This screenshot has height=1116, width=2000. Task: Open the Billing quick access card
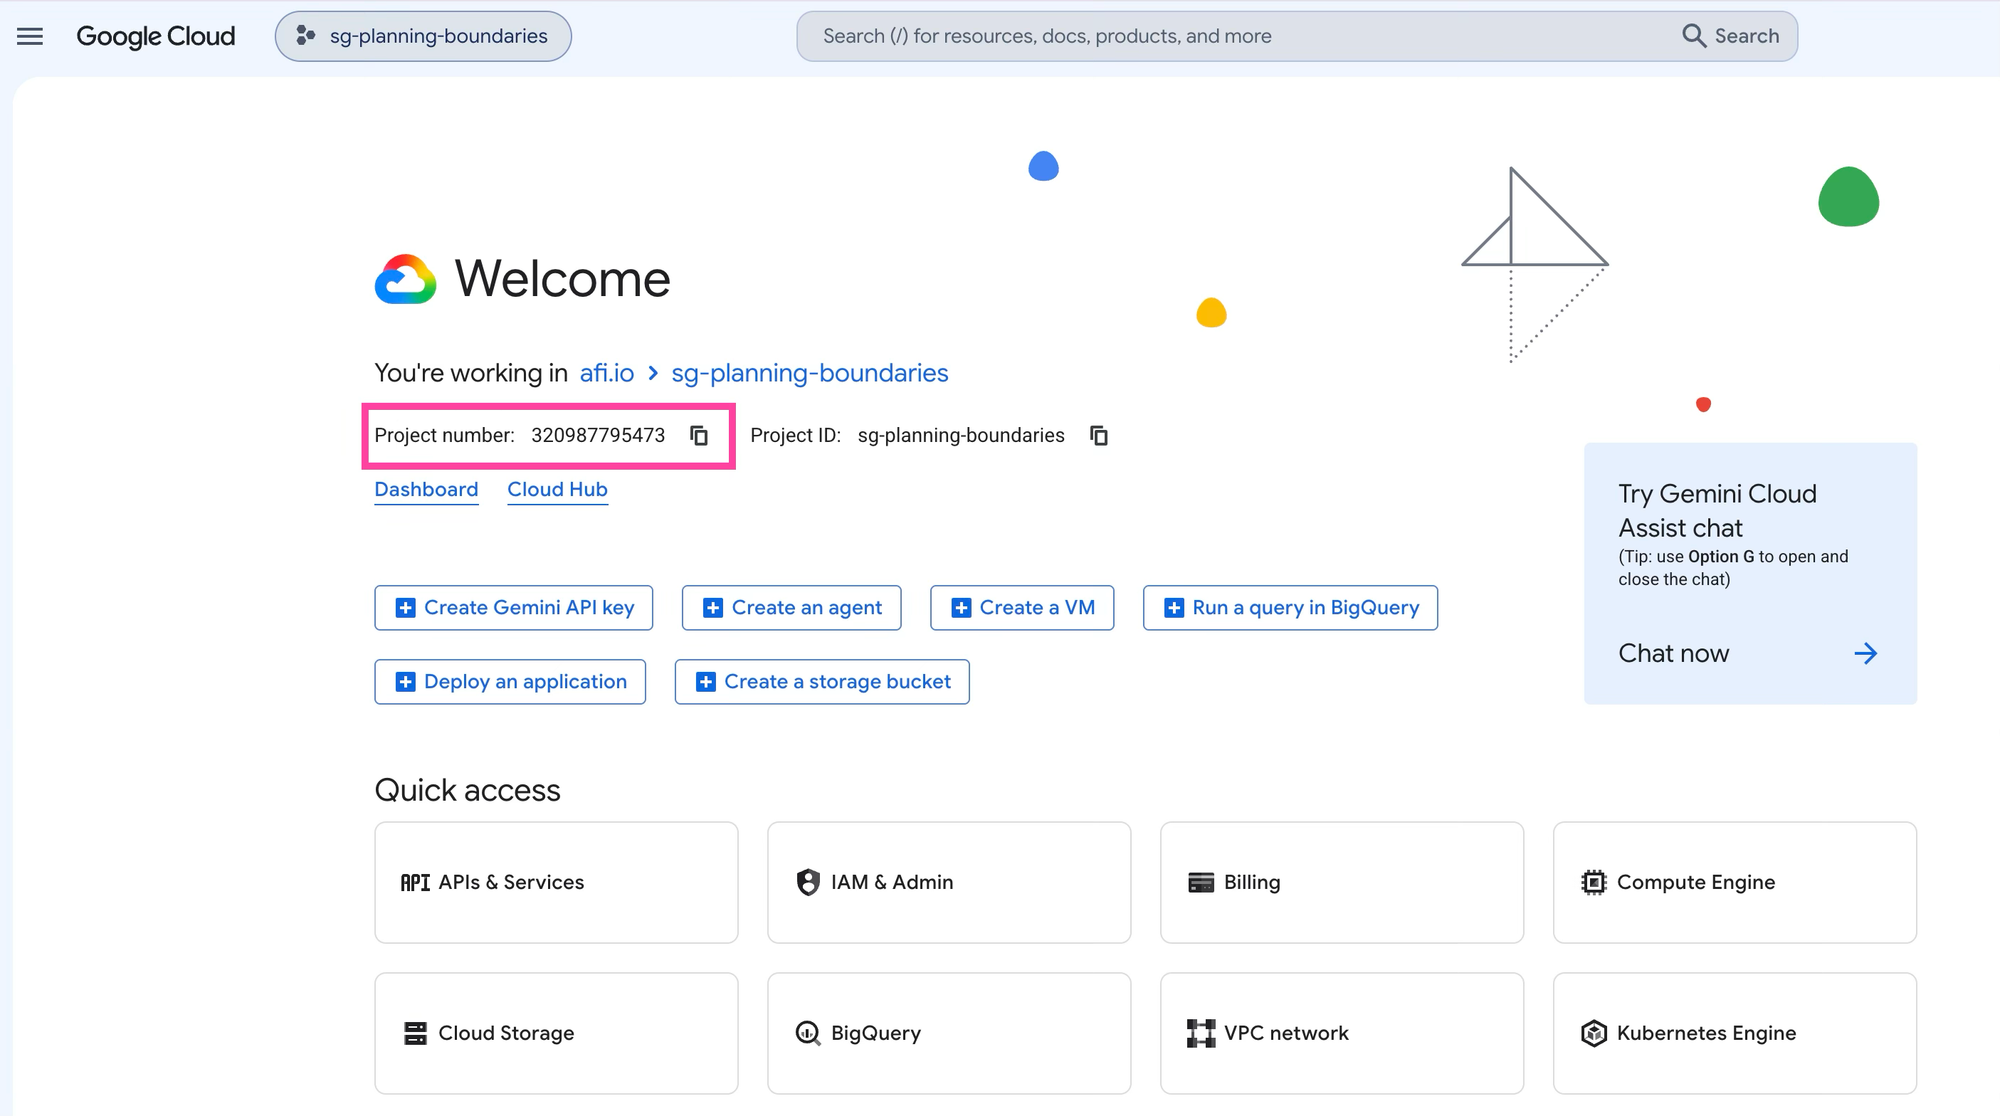tap(1342, 883)
